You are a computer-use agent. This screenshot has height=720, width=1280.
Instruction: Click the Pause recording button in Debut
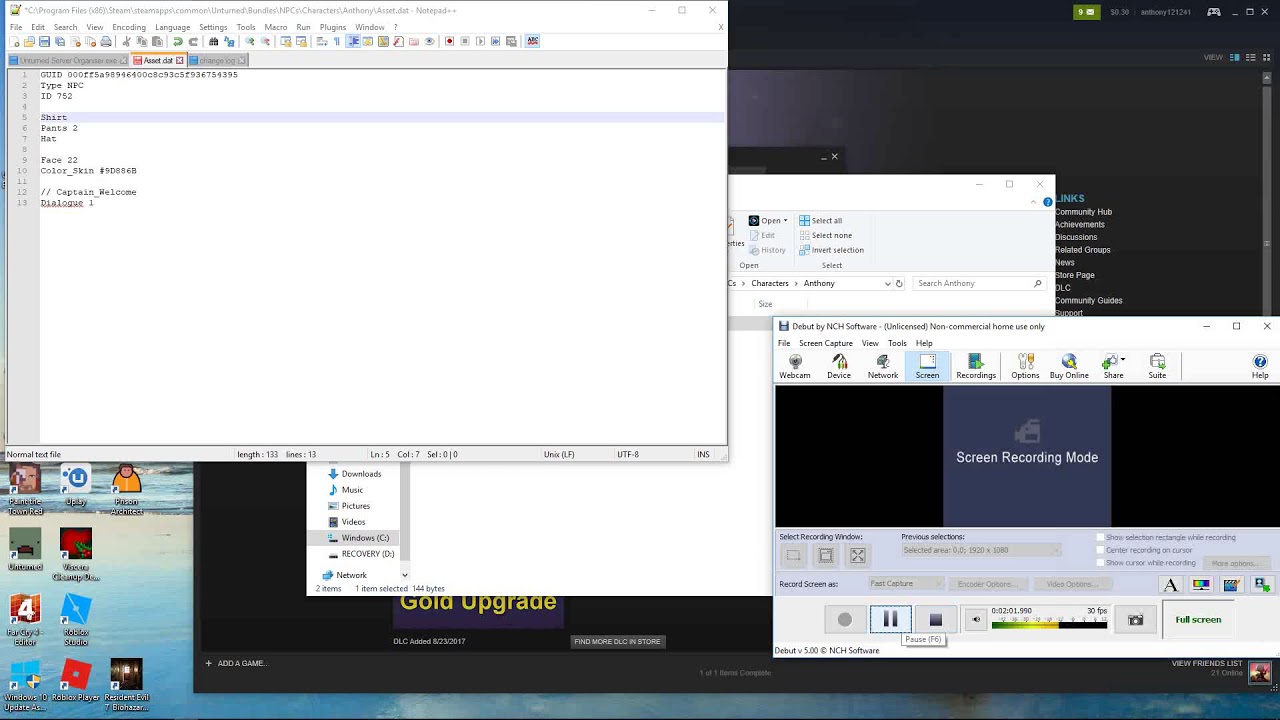[890, 620]
